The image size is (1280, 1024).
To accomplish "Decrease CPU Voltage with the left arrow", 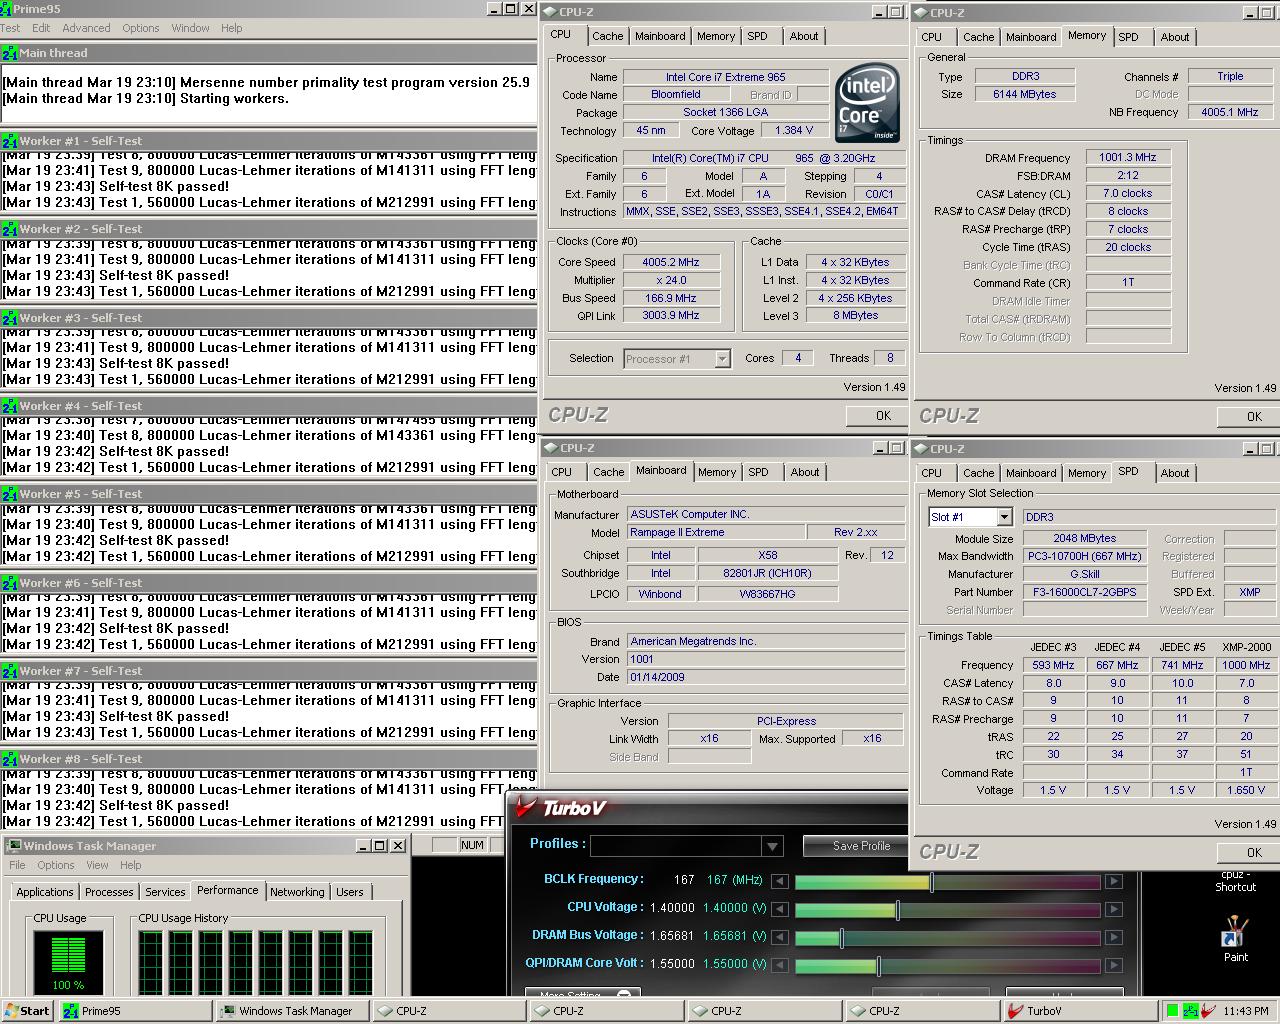I will [x=779, y=909].
